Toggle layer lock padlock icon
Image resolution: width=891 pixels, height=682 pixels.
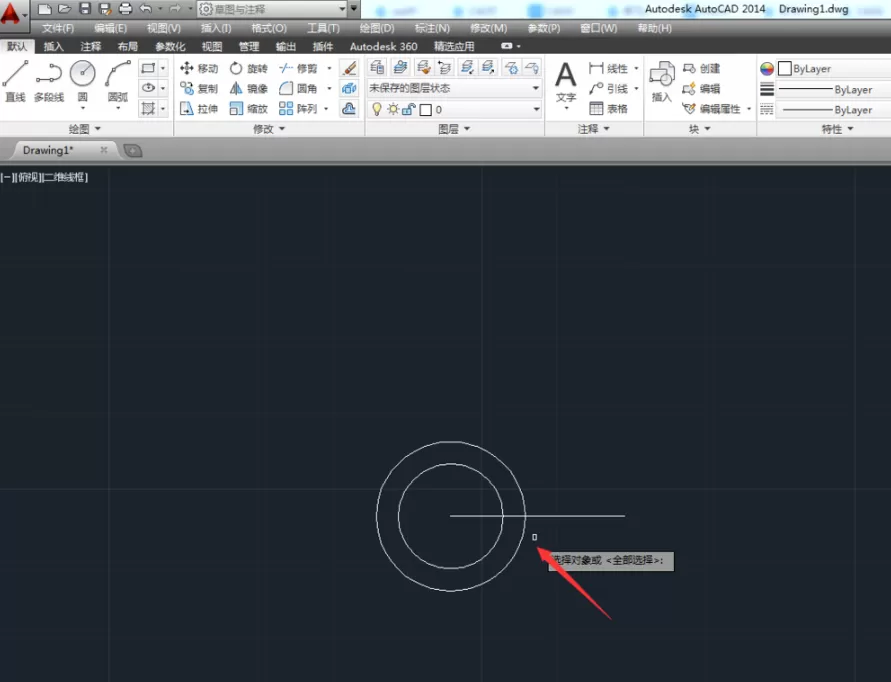click(409, 109)
